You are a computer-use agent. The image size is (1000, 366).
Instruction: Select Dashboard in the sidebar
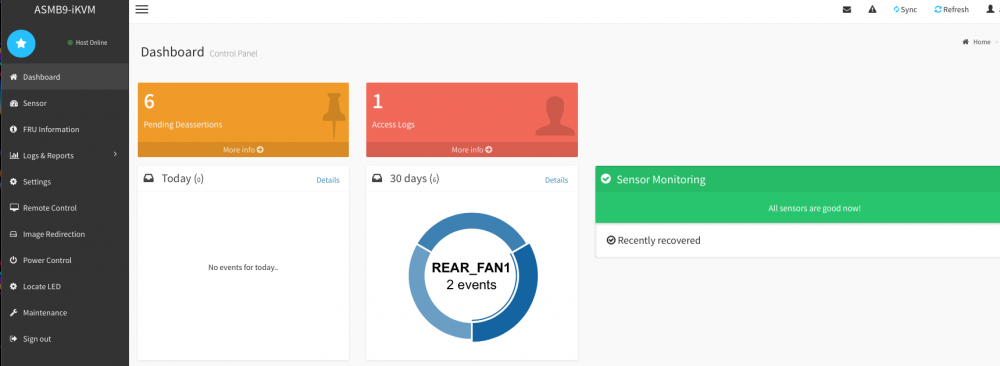(64, 77)
